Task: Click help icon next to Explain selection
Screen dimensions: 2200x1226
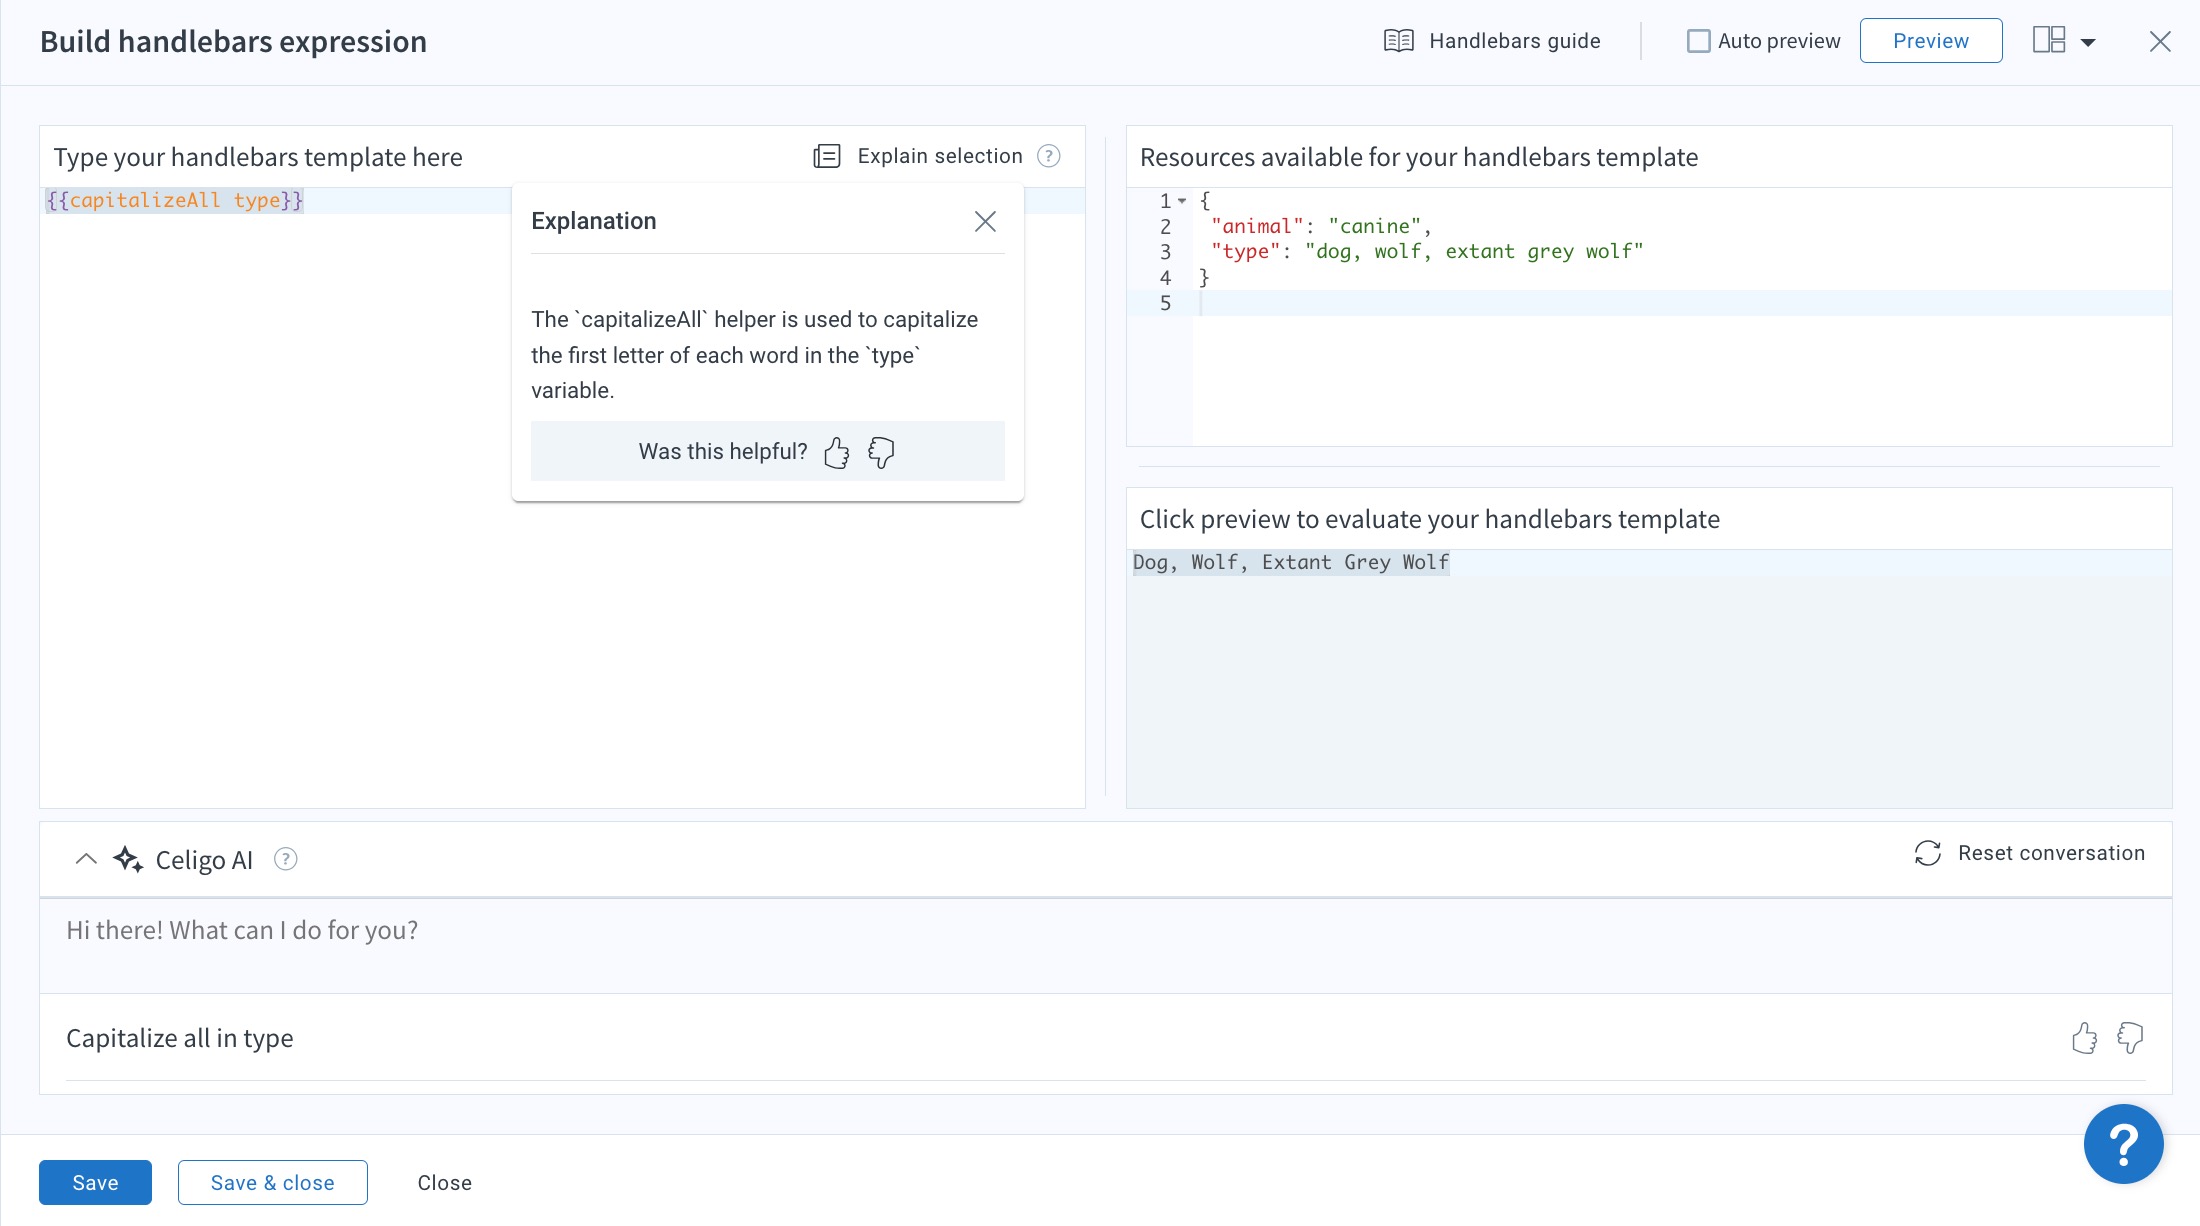Action: [x=1048, y=156]
